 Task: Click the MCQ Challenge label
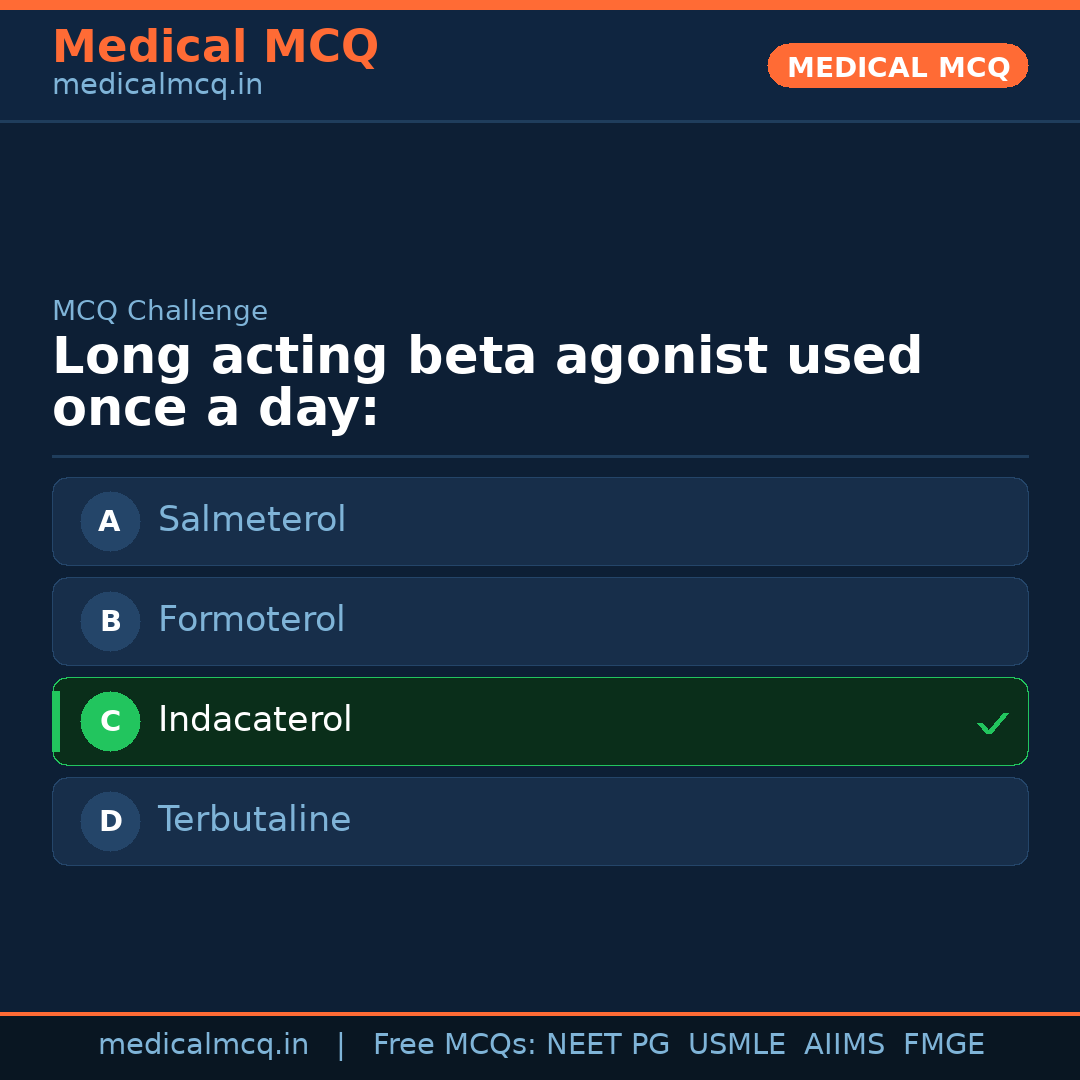[x=160, y=311]
